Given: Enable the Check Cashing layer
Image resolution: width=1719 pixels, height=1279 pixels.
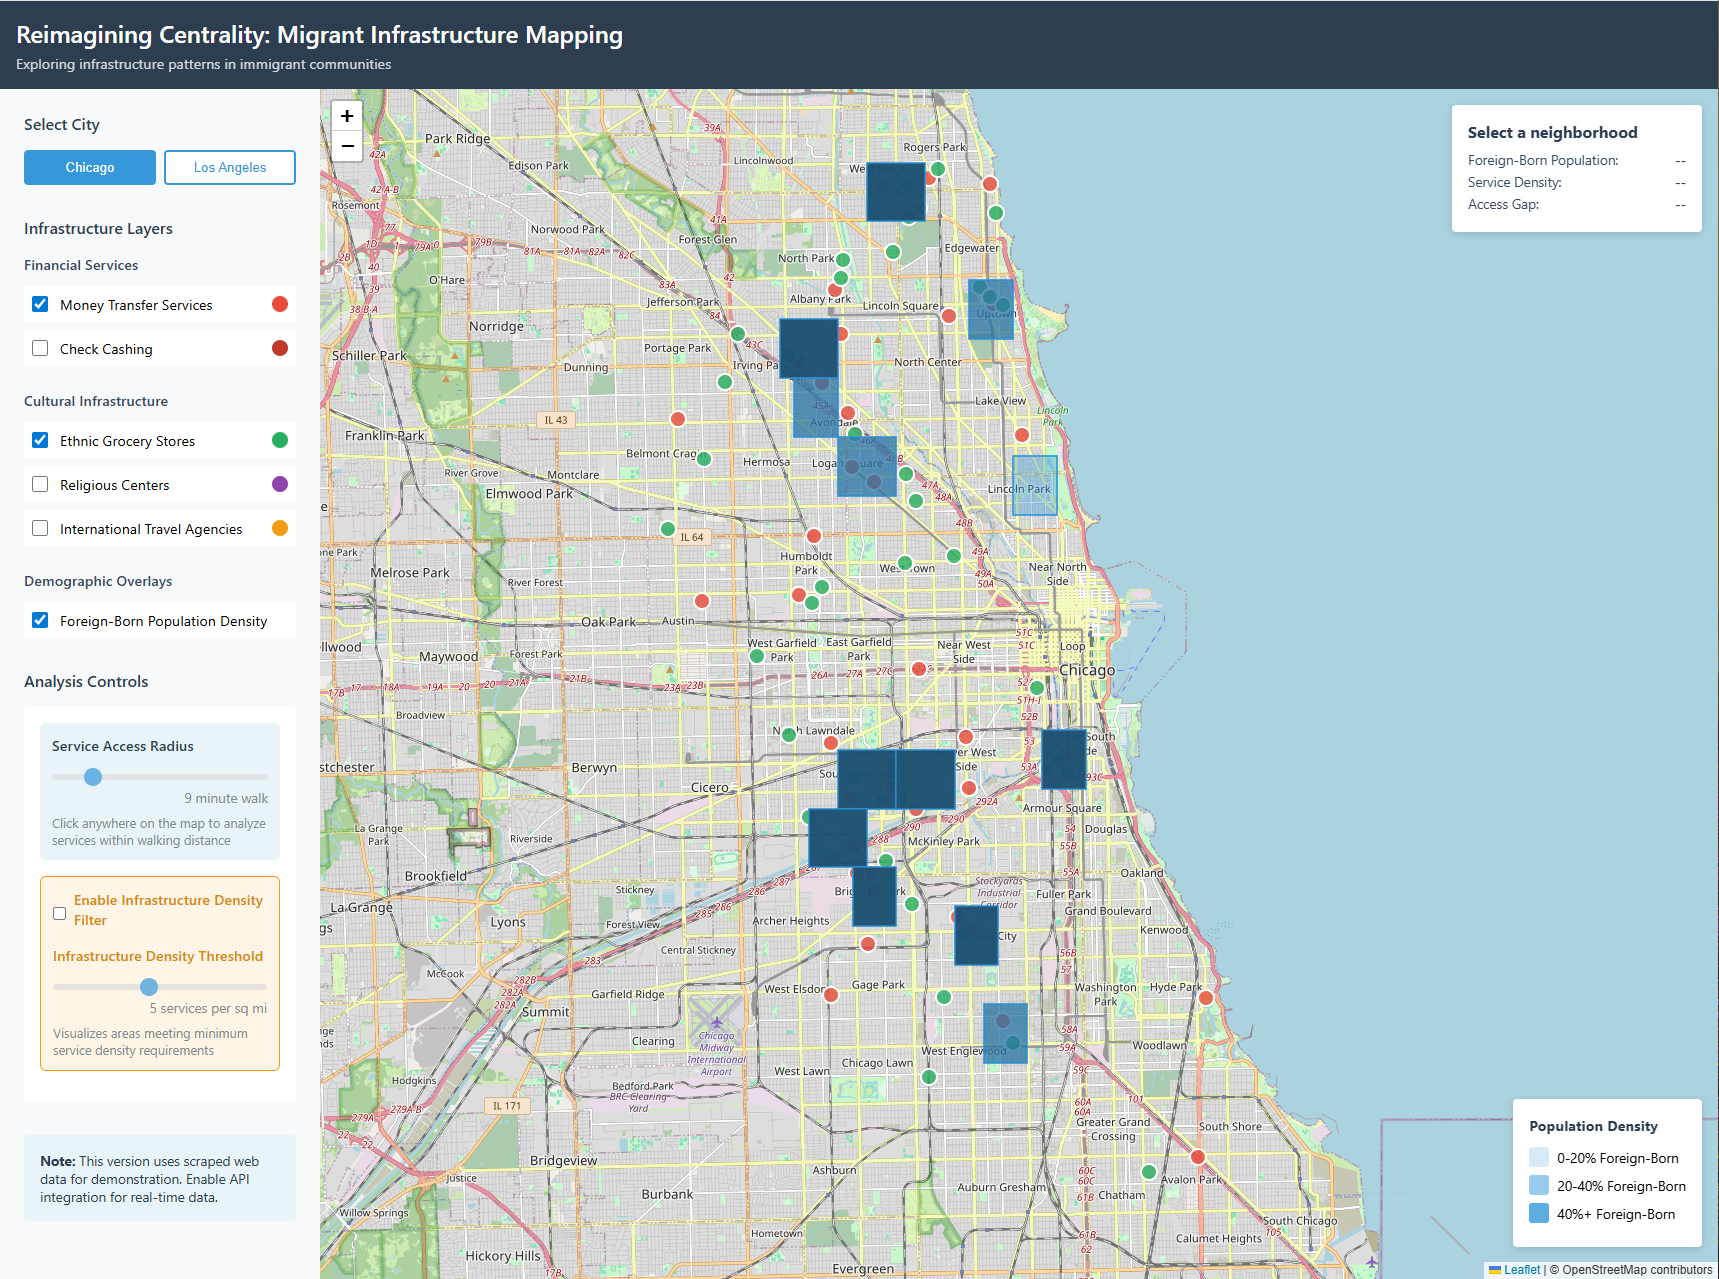Looking at the screenshot, I should (x=40, y=348).
